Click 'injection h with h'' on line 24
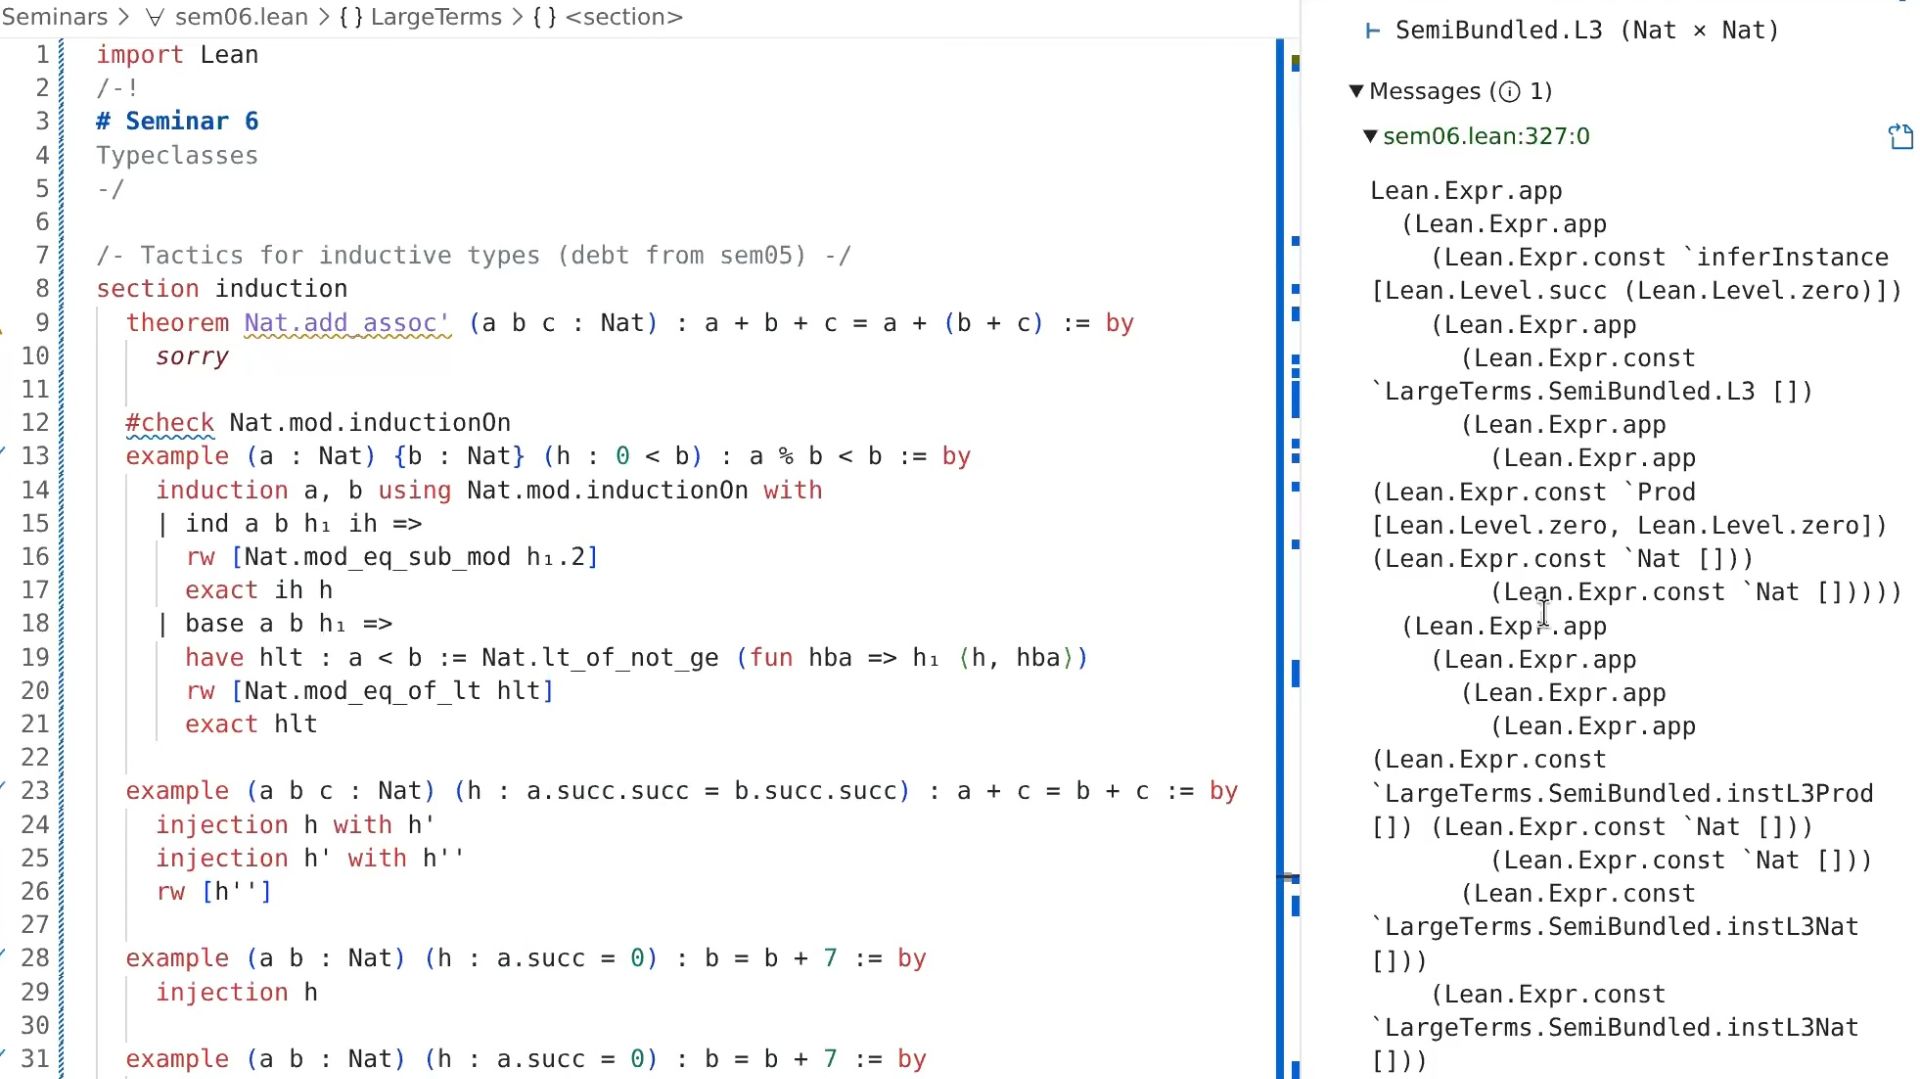This screenshot has height=1079, width=1920. click(295, 825)
